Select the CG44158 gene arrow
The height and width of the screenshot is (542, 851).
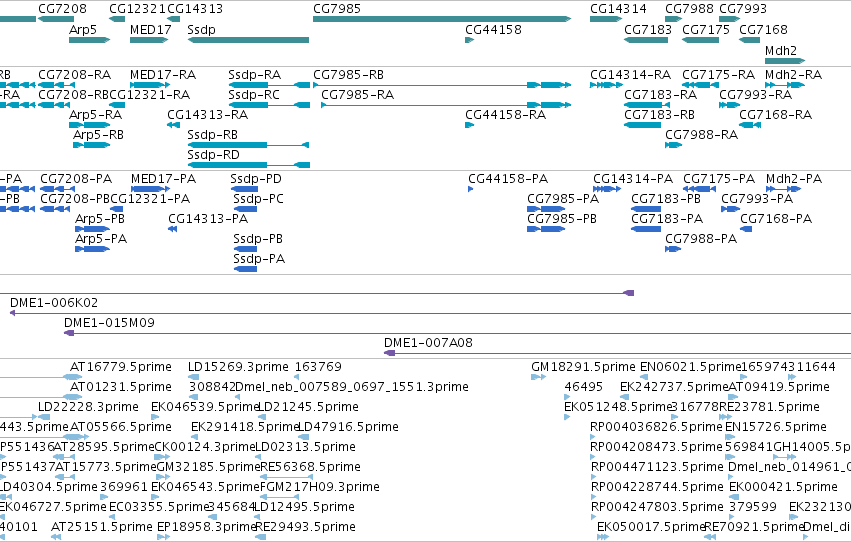[x=469, y=40]
